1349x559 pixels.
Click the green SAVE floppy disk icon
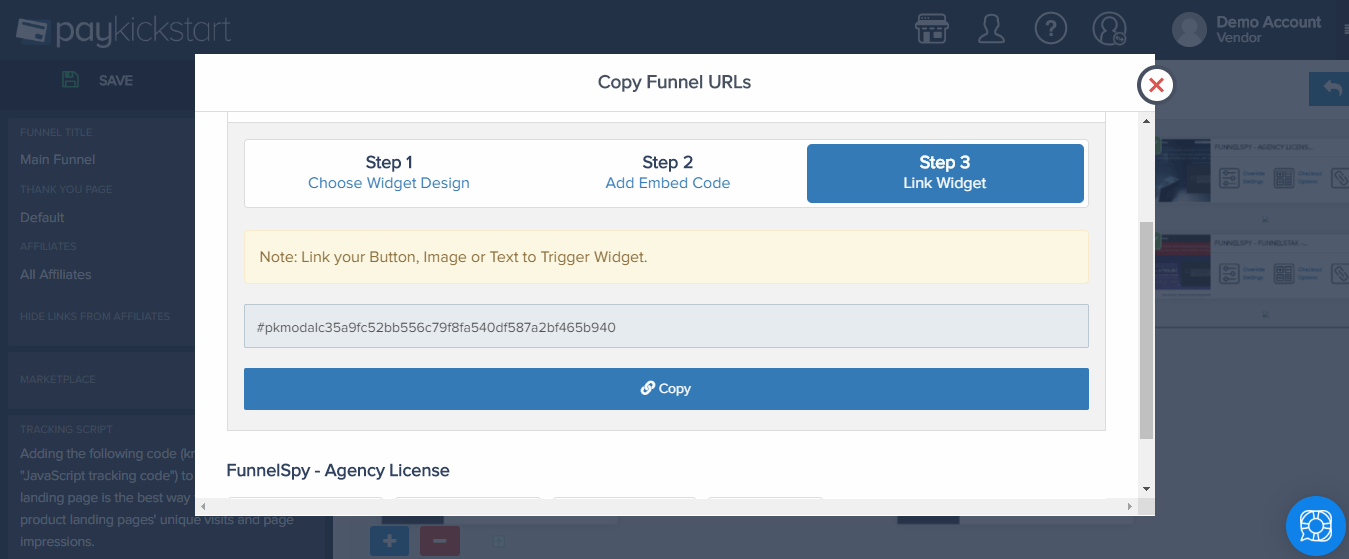click(x=70, y=80)
